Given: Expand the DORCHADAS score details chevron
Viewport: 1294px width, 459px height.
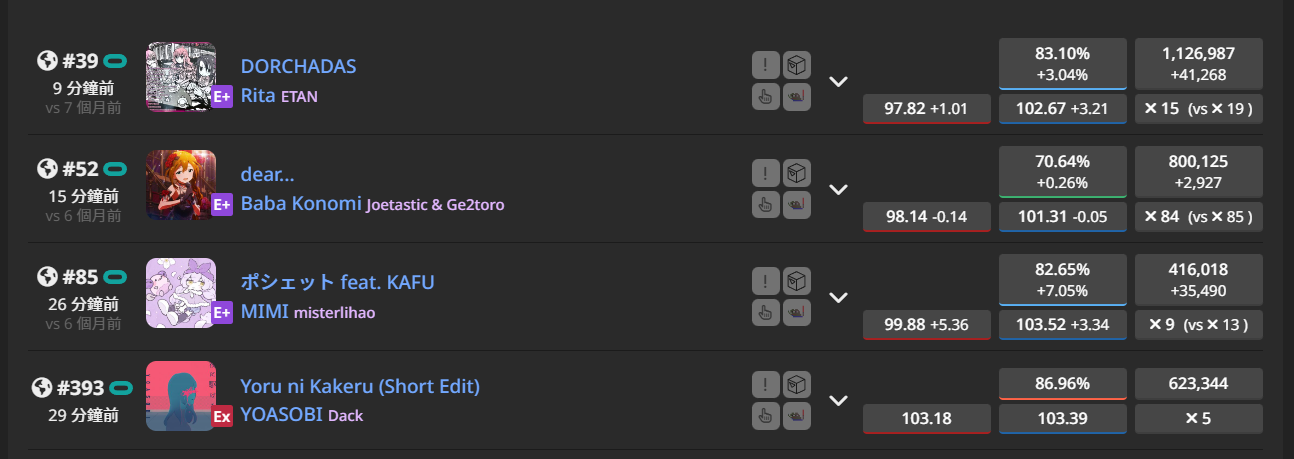Looking at the screenshot, I should point(839,81).
